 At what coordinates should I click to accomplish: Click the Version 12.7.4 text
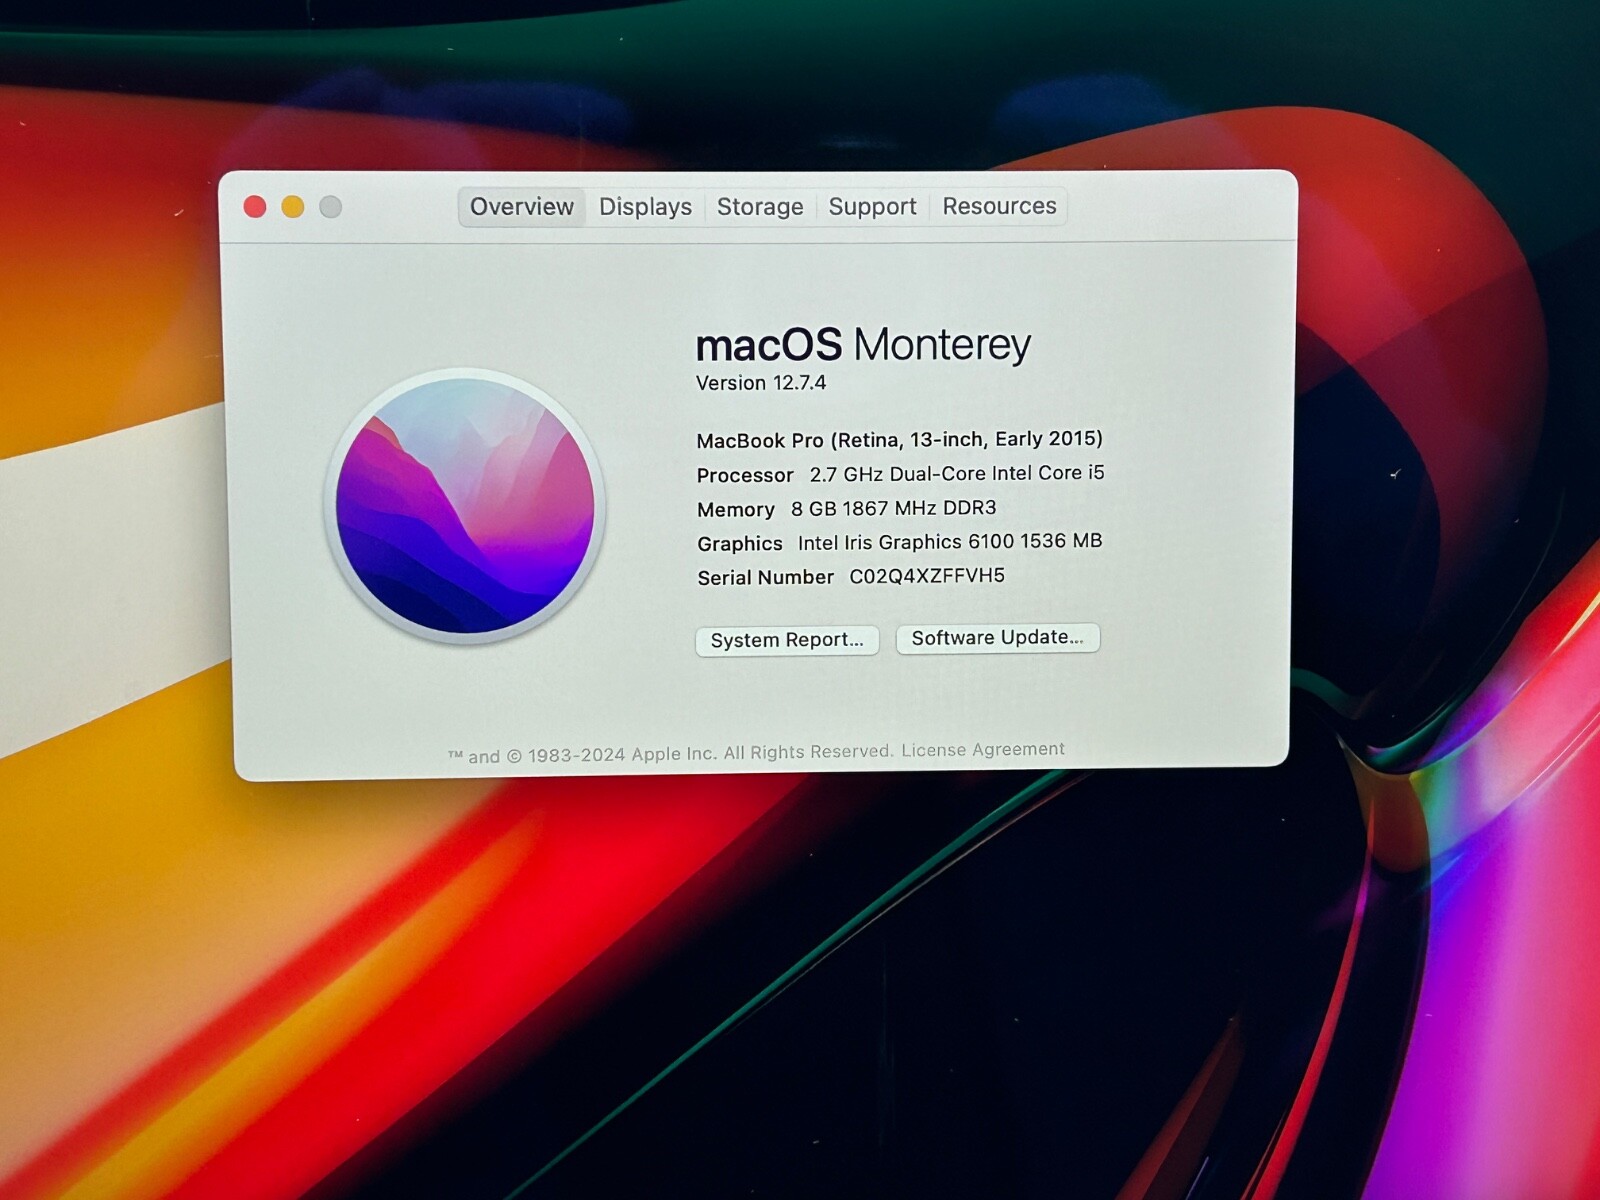click(x=761, y=383)
